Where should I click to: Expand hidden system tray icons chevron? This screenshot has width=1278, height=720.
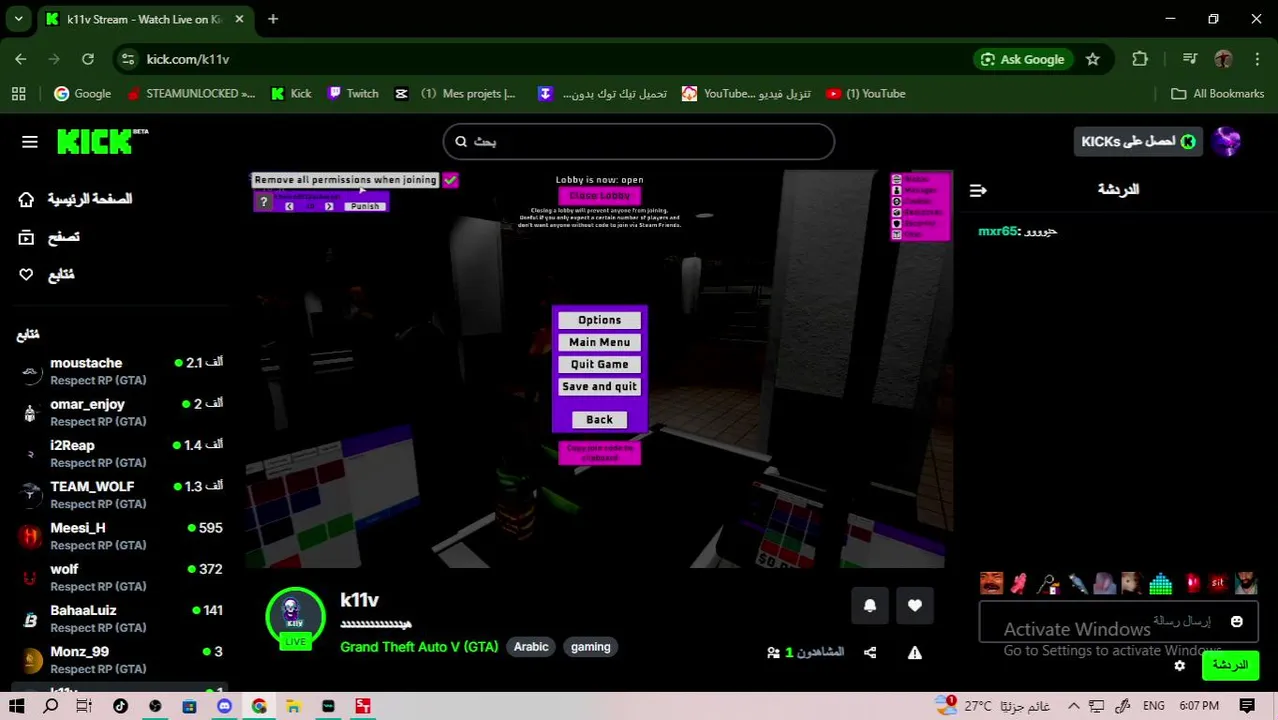[x=1073, y=706]
